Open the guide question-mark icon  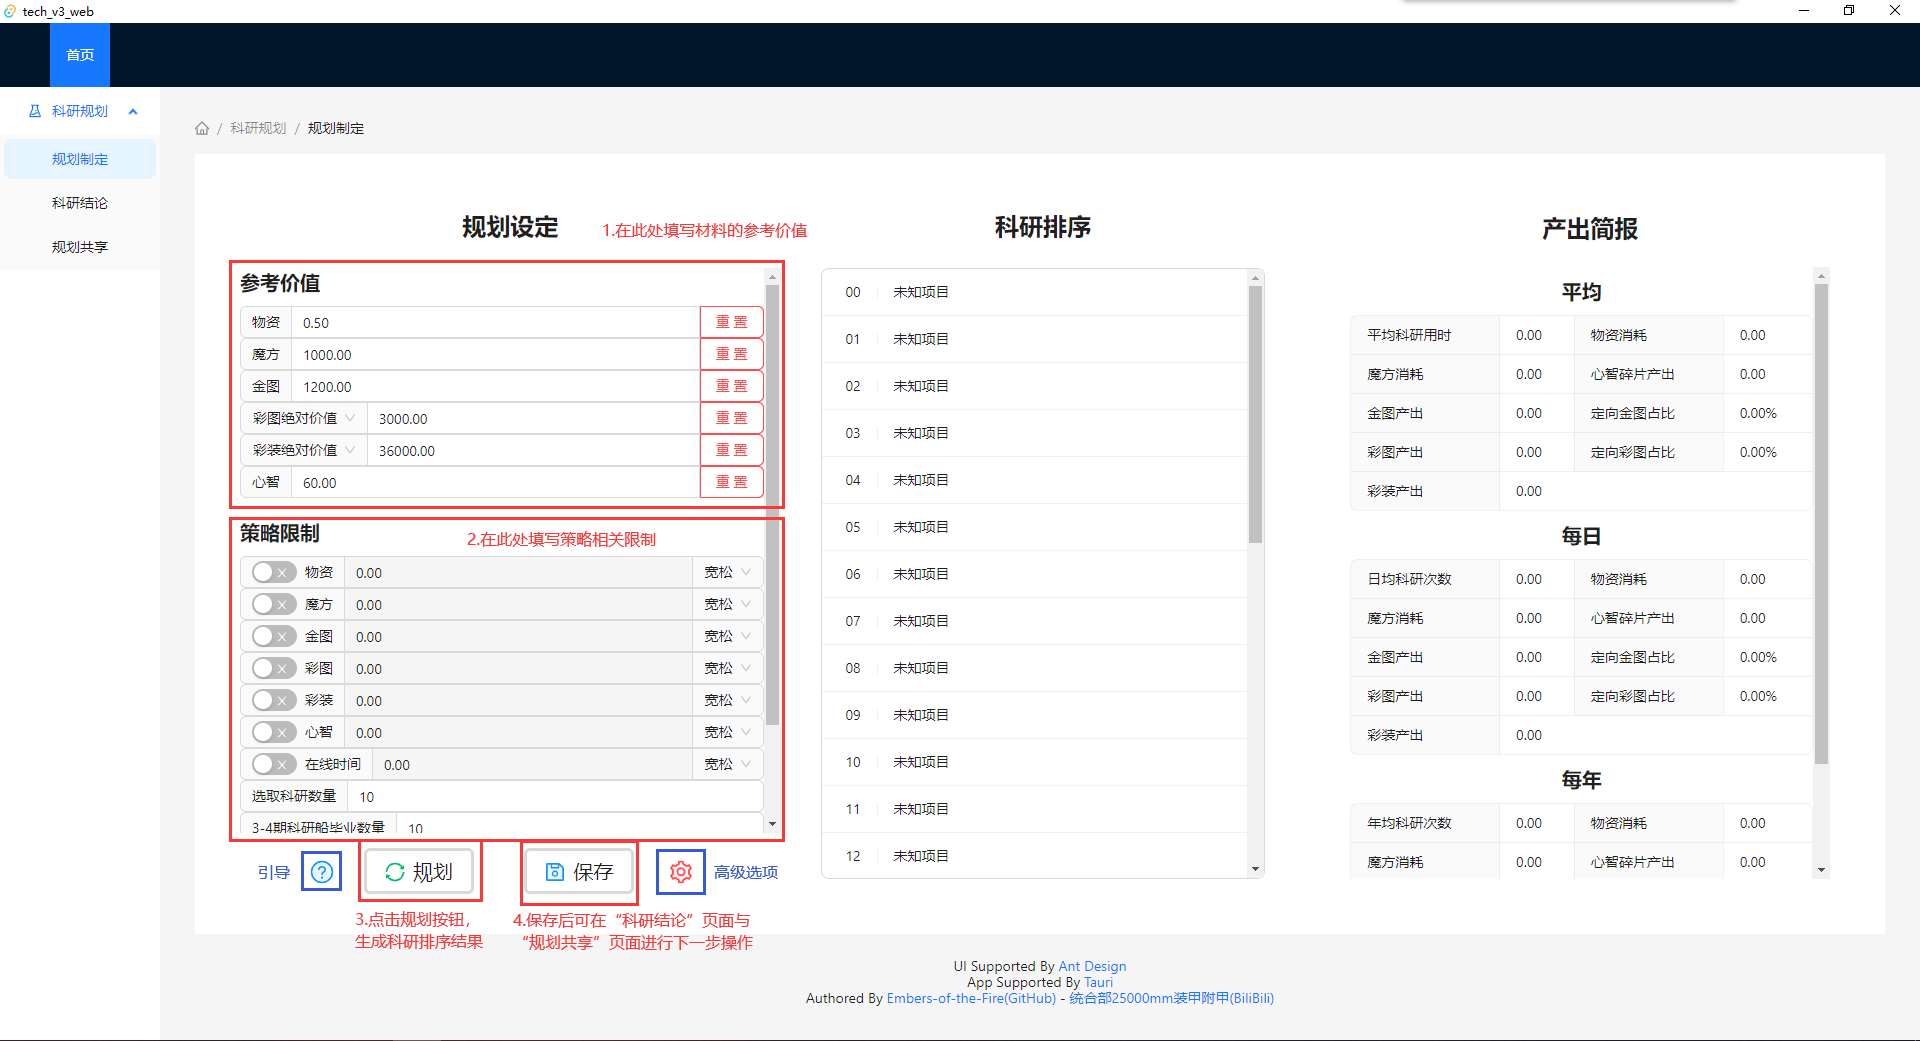point(322,872)
